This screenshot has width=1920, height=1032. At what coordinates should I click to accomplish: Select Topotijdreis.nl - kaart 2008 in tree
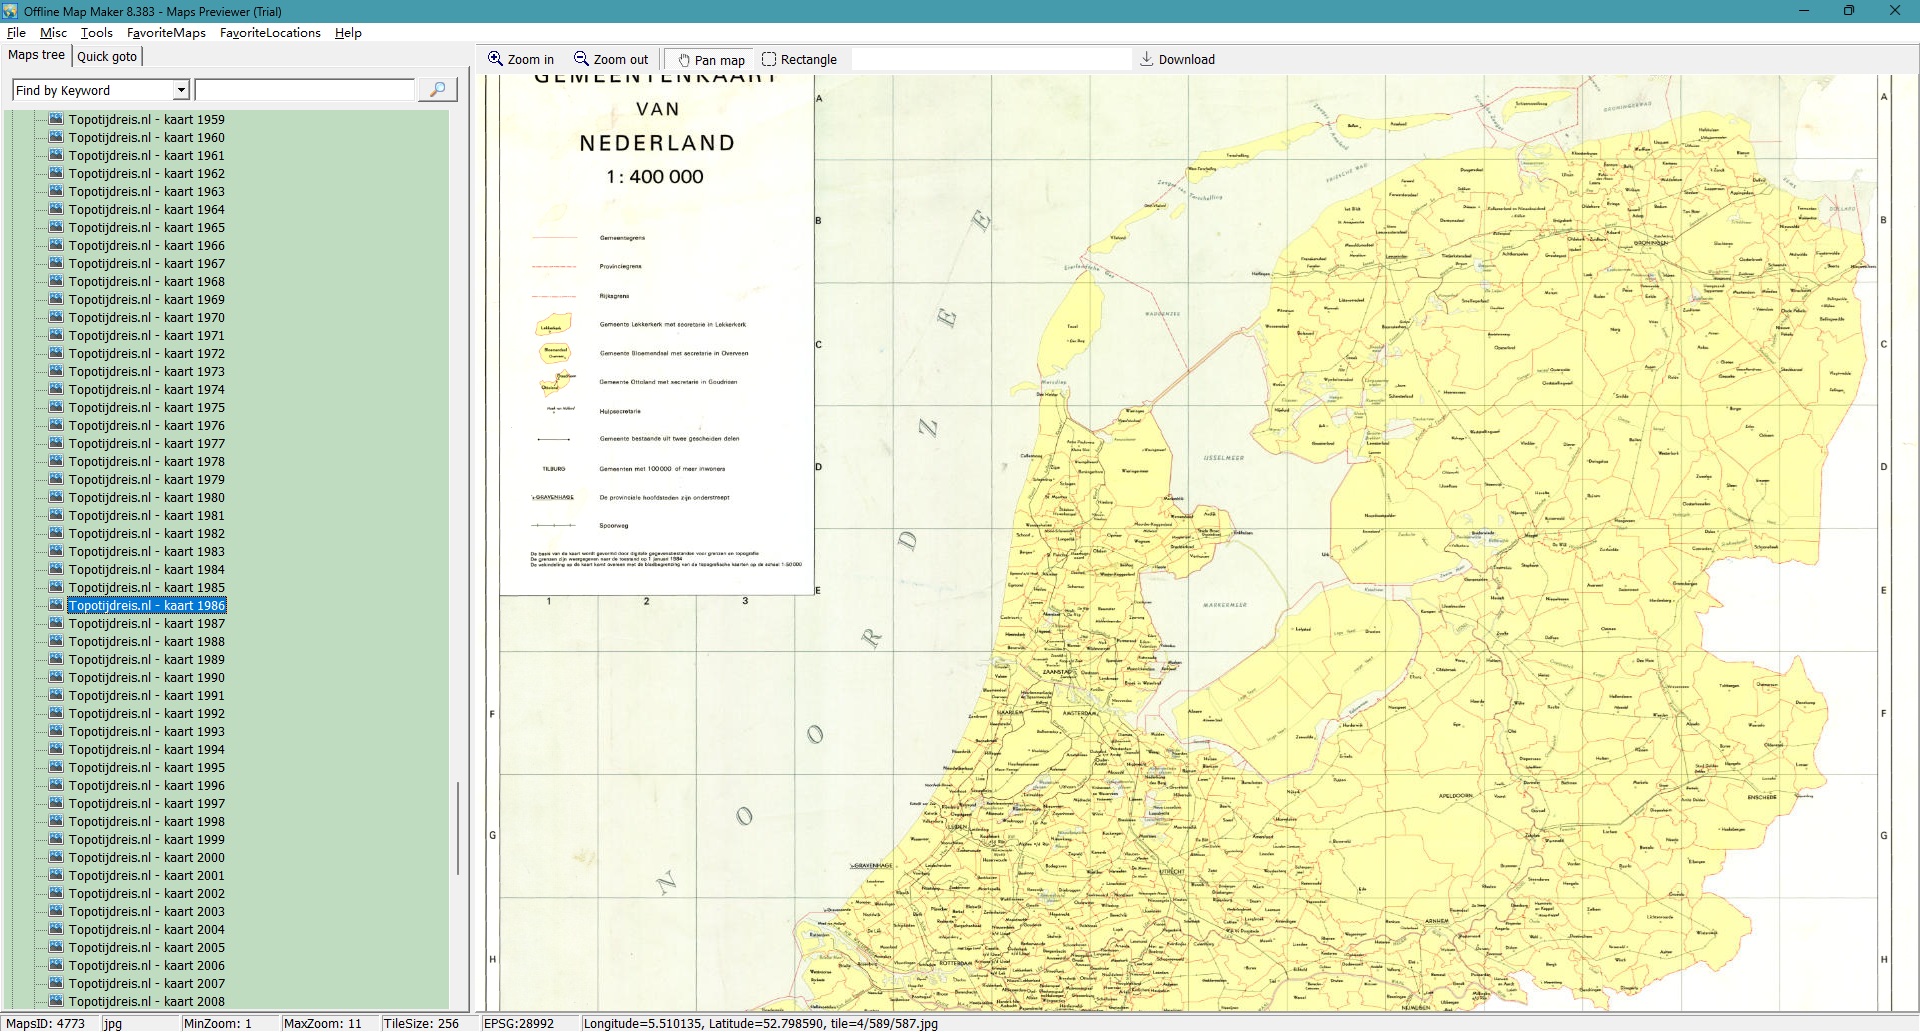tap(146, 1001)
